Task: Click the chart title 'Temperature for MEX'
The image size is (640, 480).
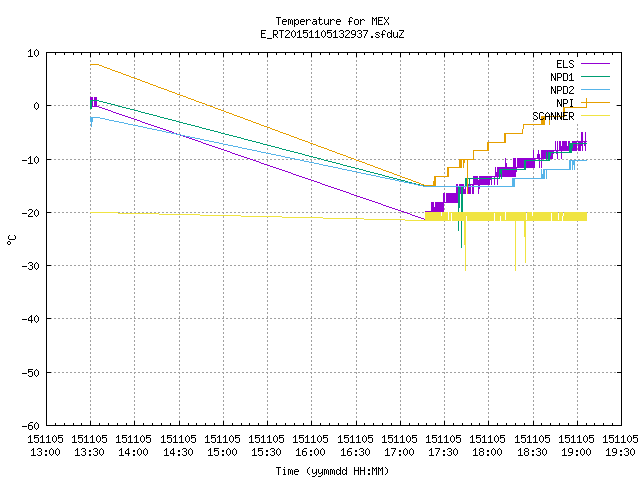Action: point(332,21)
